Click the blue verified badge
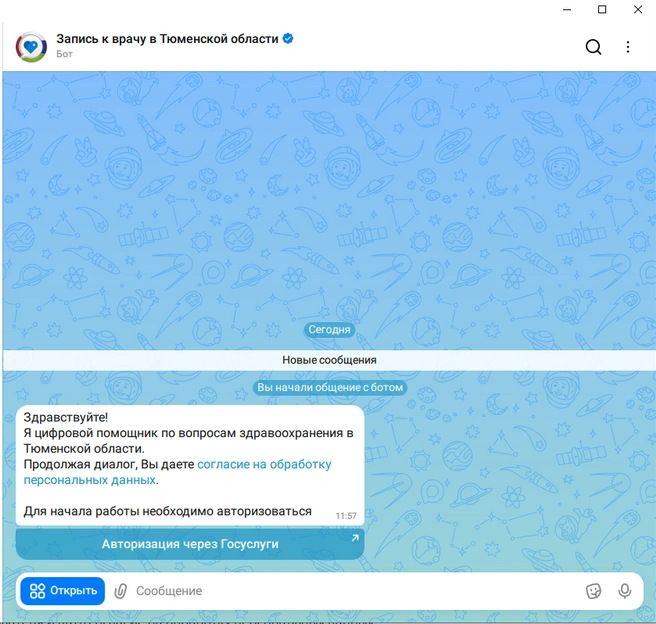Viewport: 656px width, 624px height. point(288,38)
